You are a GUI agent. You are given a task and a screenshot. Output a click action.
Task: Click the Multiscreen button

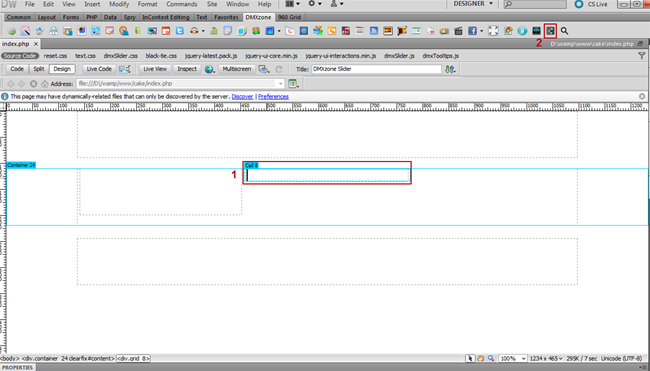coord(237,69)
